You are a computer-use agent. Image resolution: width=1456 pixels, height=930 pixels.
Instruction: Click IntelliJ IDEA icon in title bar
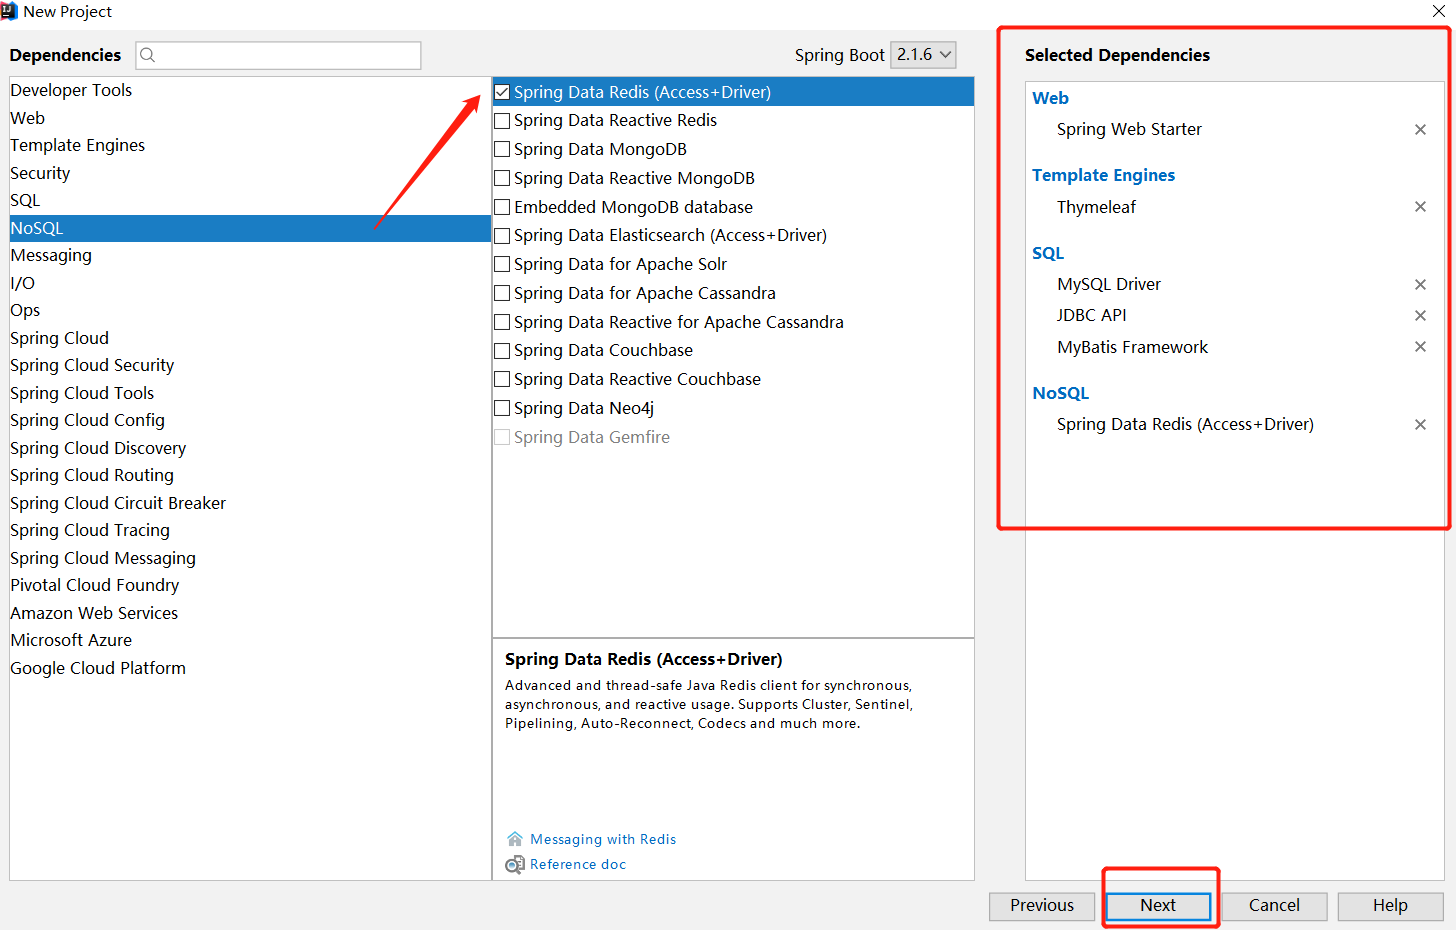(x=9, y=11)
